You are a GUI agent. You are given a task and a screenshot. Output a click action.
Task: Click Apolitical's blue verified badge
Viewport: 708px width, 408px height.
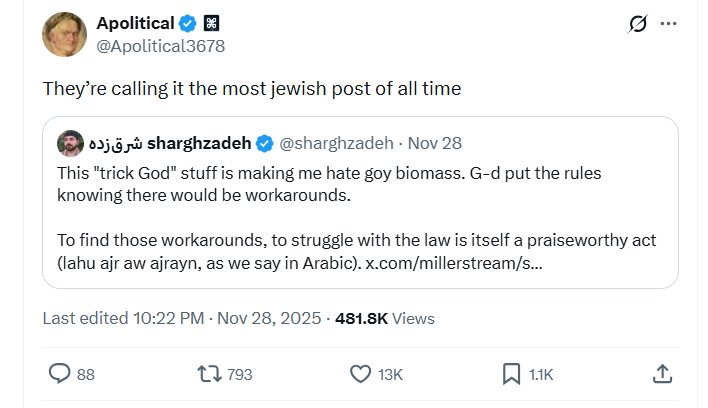187,23
